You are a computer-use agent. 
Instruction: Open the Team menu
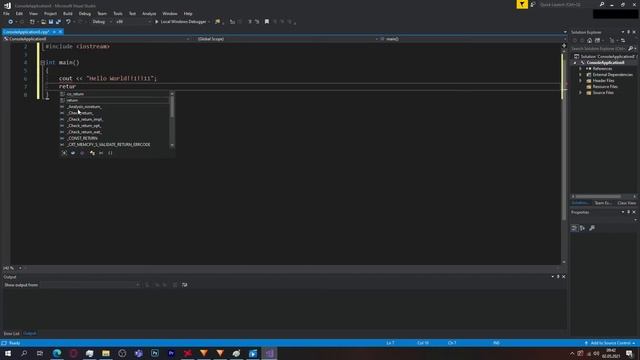click(x=102, y=13)
